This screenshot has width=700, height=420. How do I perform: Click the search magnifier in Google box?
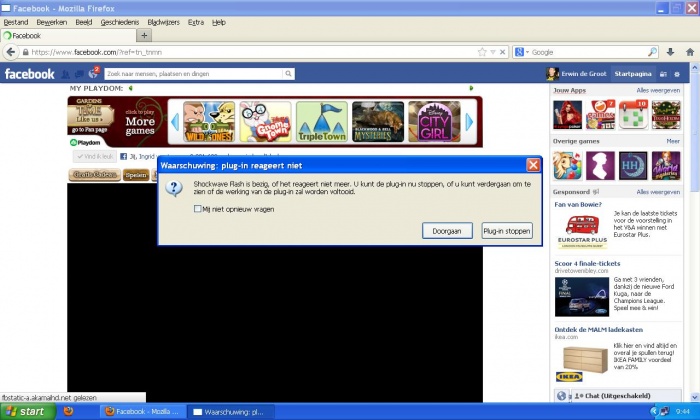(652, 52)
